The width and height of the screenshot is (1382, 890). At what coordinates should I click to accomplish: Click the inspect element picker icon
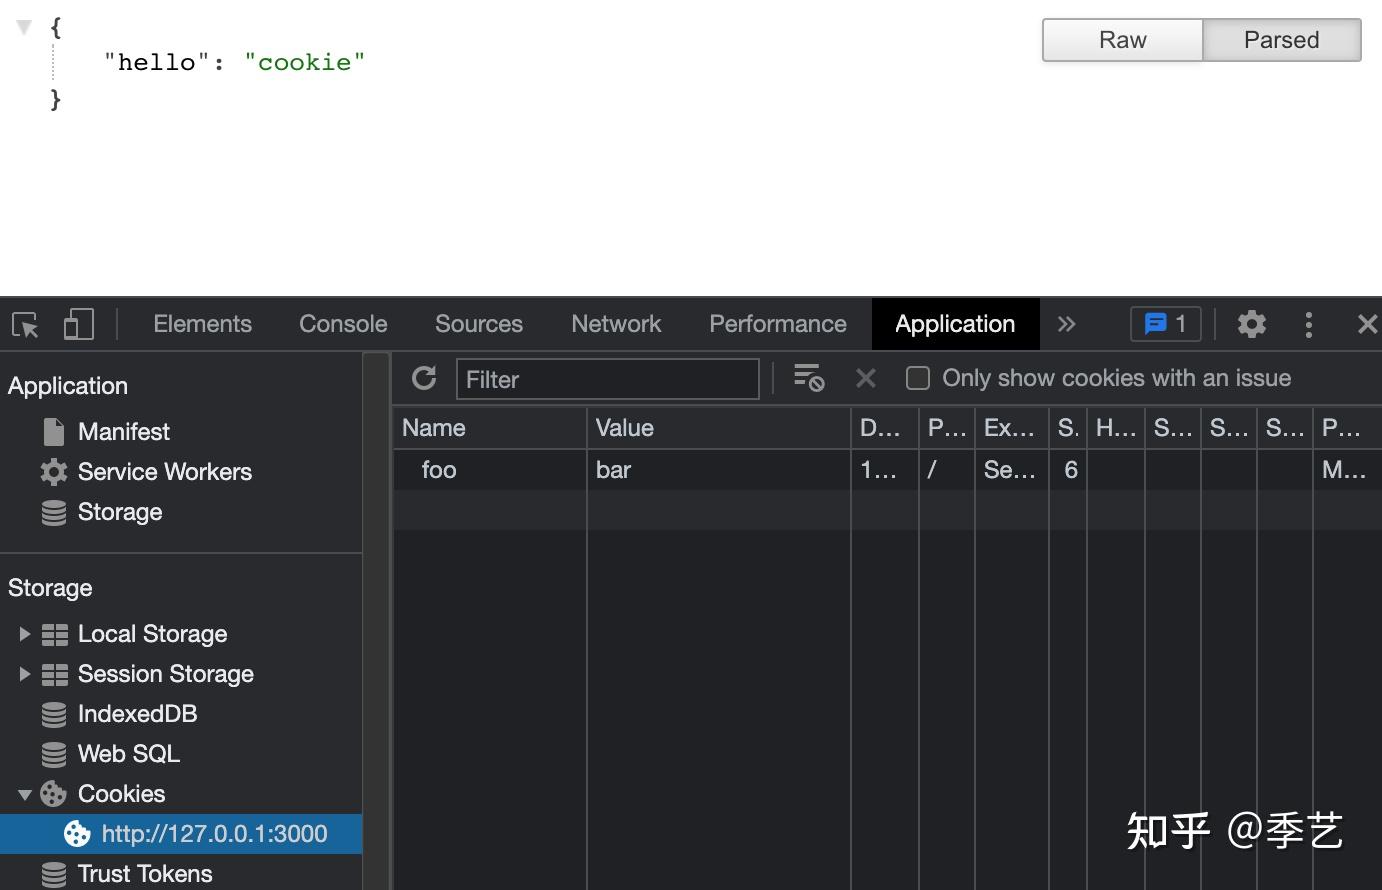(25, 325)
